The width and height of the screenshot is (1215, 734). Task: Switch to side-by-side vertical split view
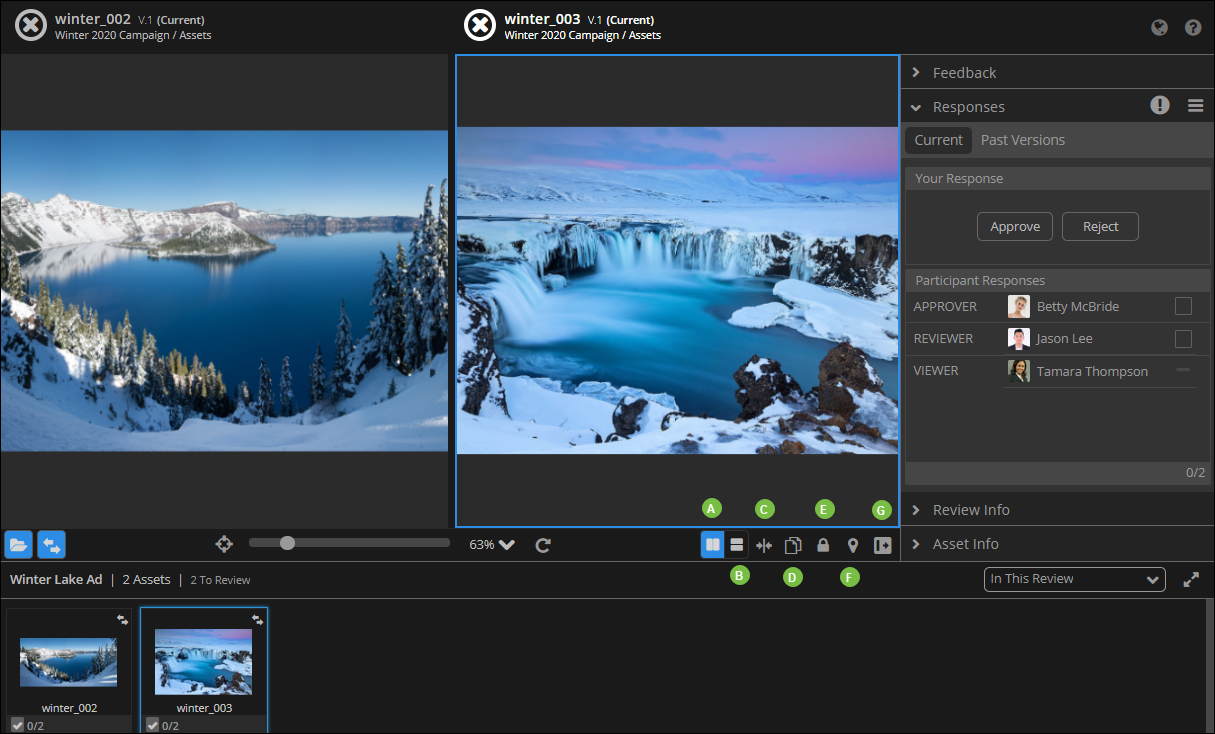point(713,545)
